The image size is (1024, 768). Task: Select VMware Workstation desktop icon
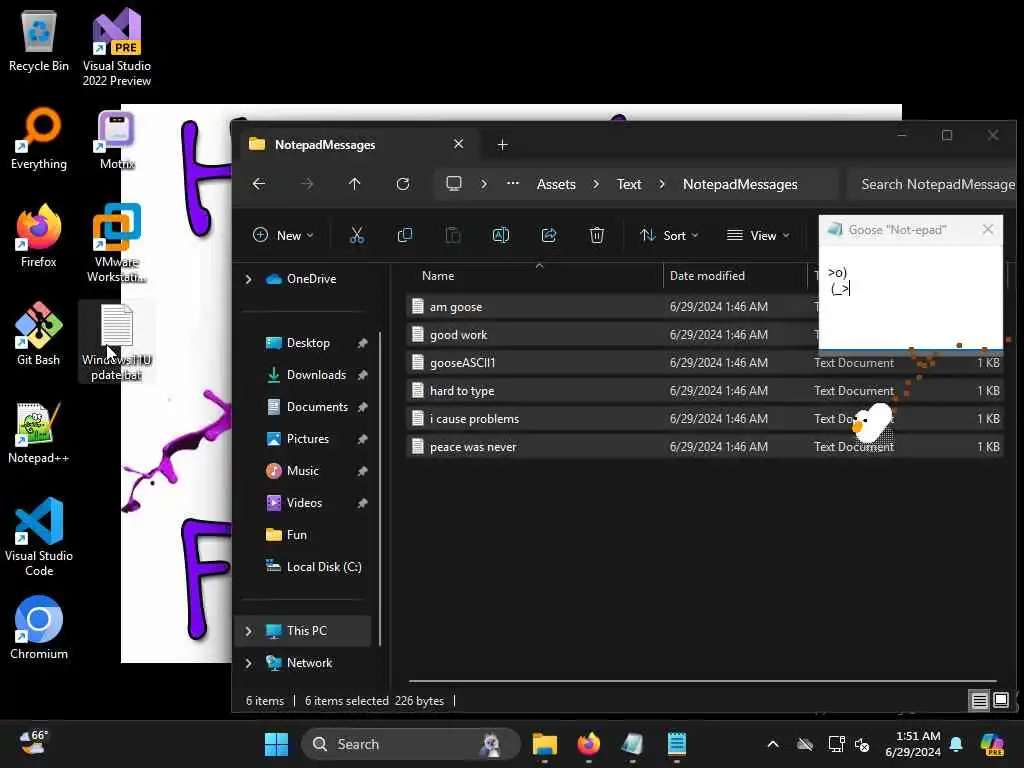pos(117,243)
